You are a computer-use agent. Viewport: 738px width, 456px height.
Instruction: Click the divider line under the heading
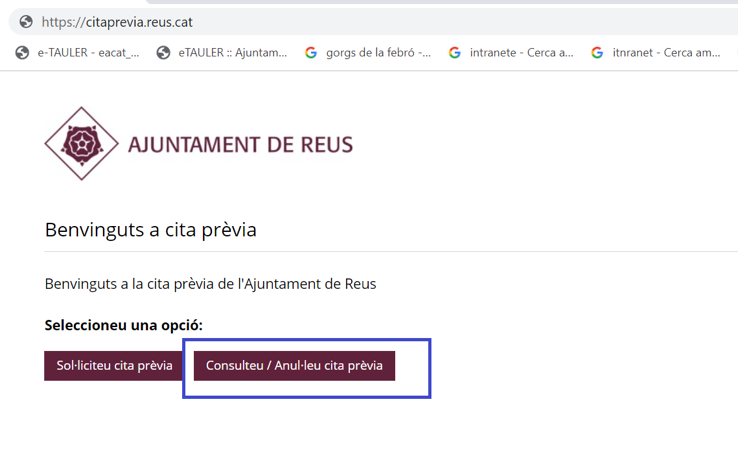(x=391, y=252)
